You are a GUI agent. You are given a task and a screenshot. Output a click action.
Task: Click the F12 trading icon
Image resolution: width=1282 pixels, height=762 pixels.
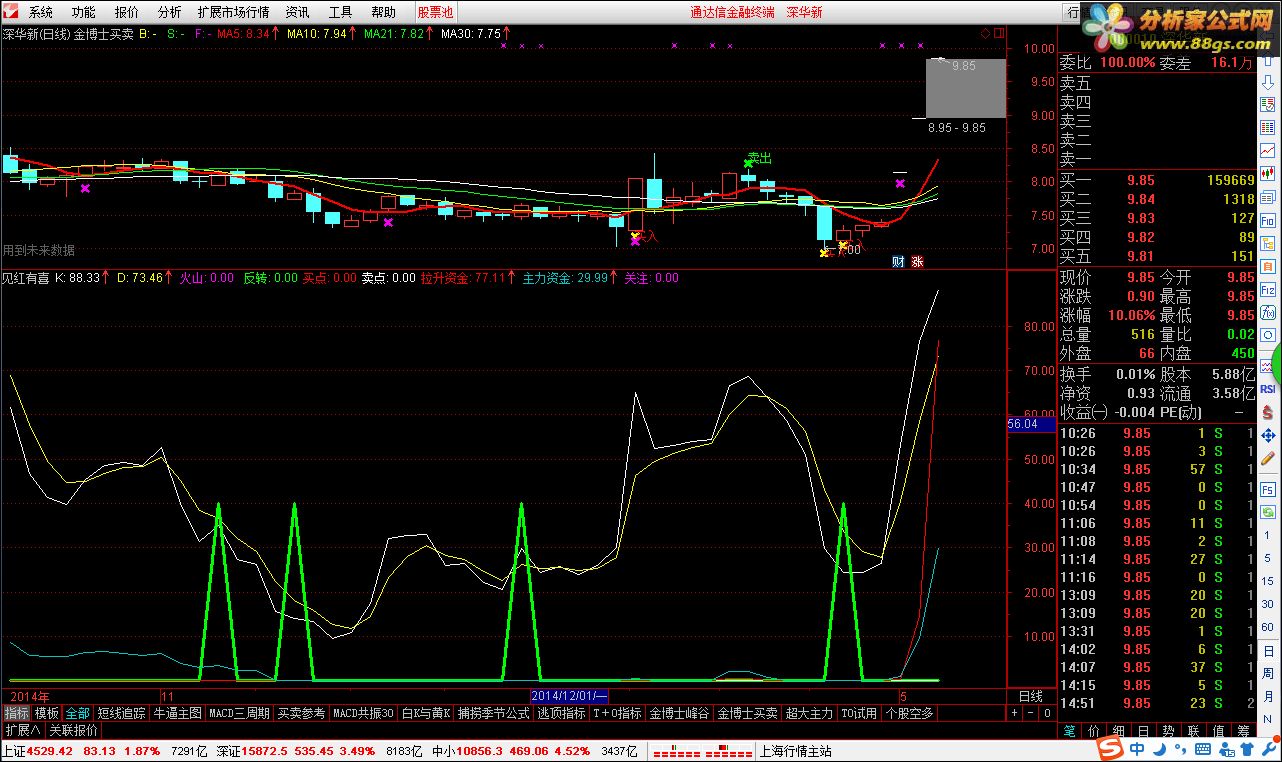click(x=1267, y=289)
